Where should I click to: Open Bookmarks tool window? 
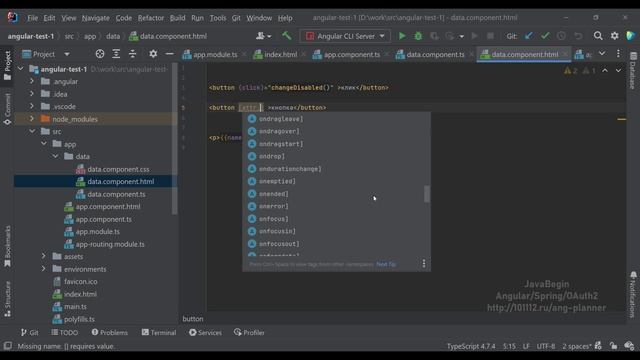[7, 247]
